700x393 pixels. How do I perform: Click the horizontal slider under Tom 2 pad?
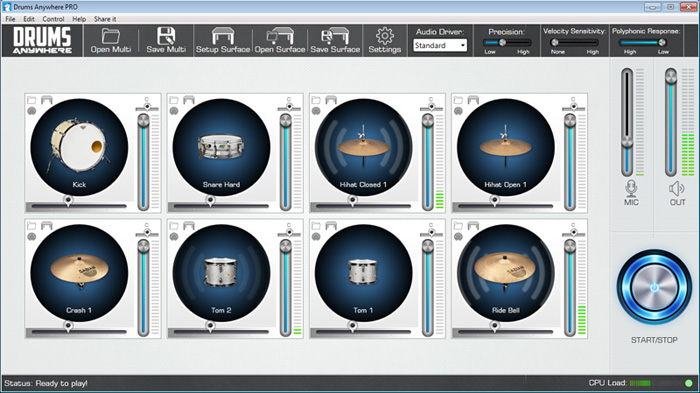tap(221, 332)
